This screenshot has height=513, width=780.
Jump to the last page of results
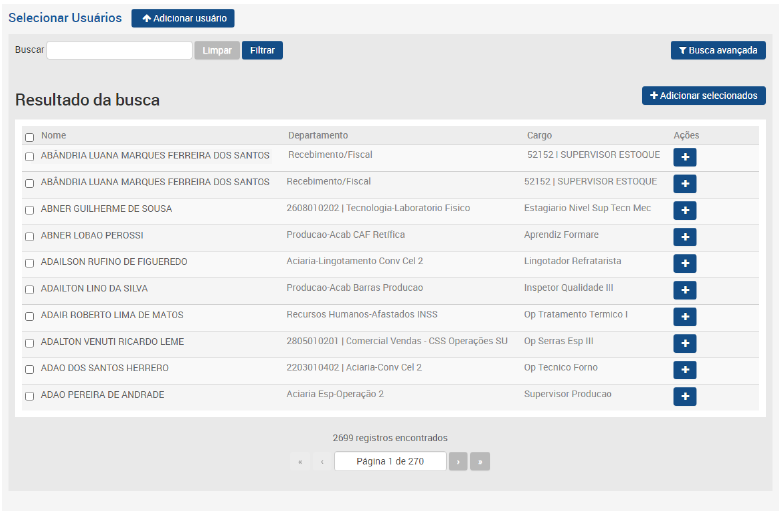481,462
